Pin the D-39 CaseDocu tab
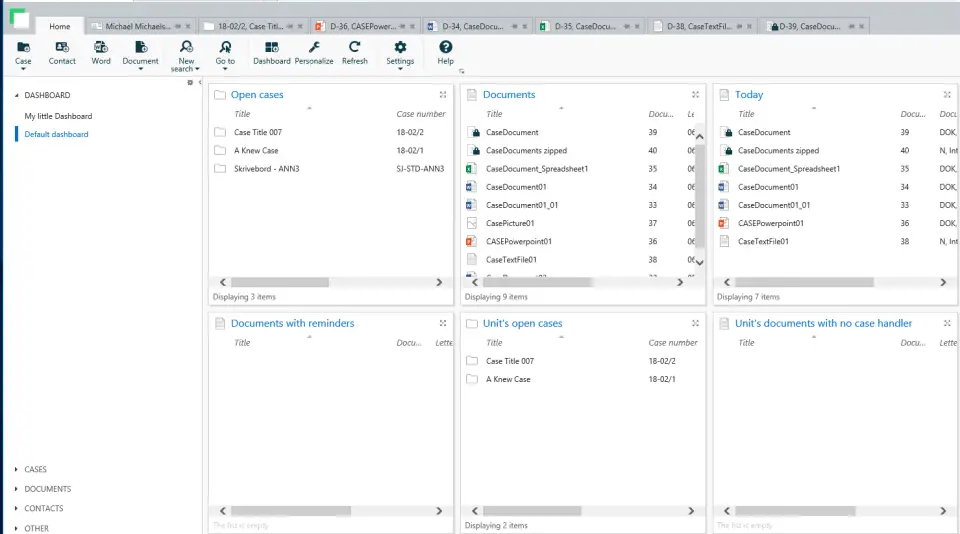The image size is (960, 534). (x=851, y=26)
